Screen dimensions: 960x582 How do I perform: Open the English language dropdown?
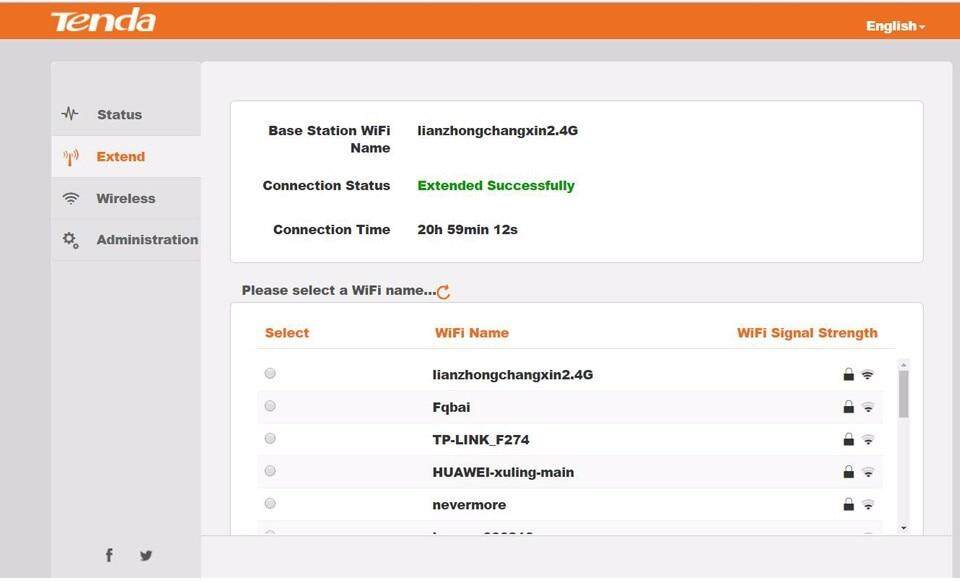coord(895,26)
